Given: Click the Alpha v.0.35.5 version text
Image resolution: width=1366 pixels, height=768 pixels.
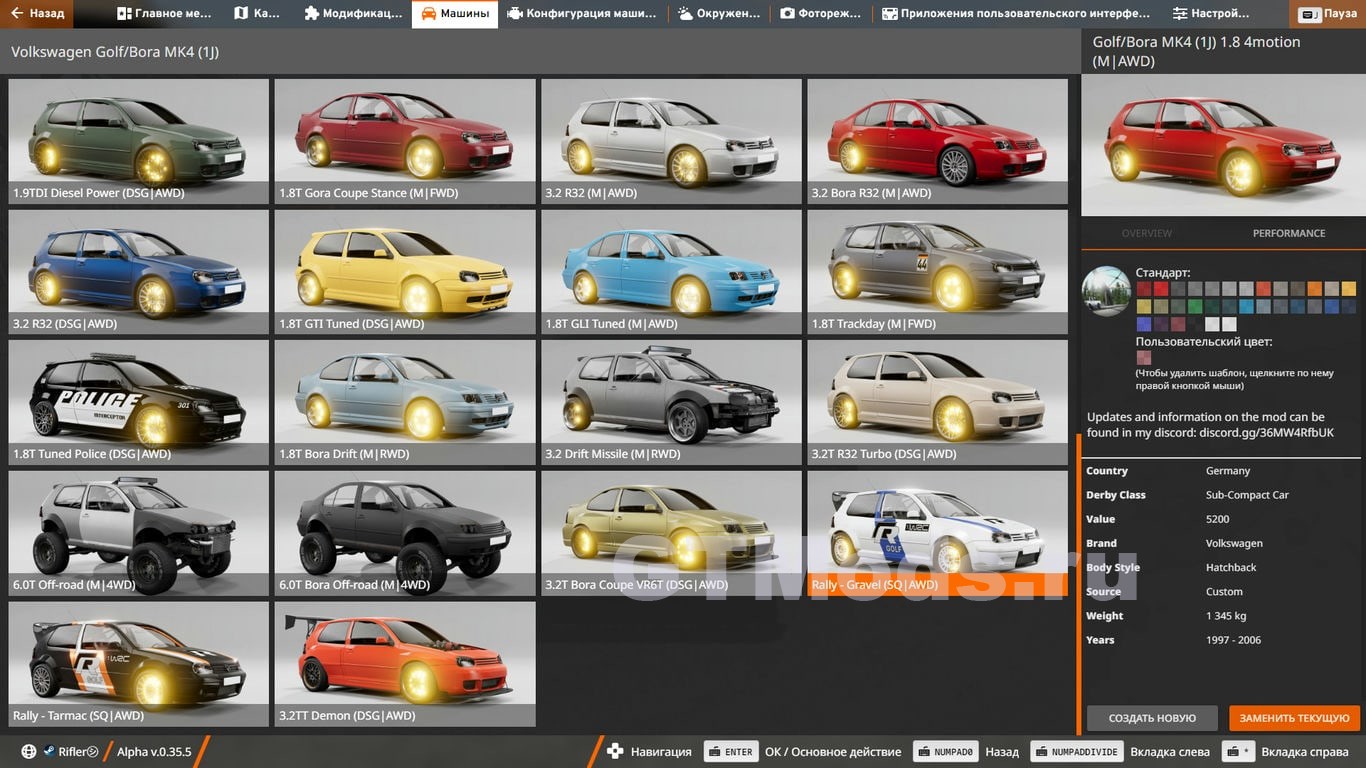Looking at the screenshot, I should (154, 752).
